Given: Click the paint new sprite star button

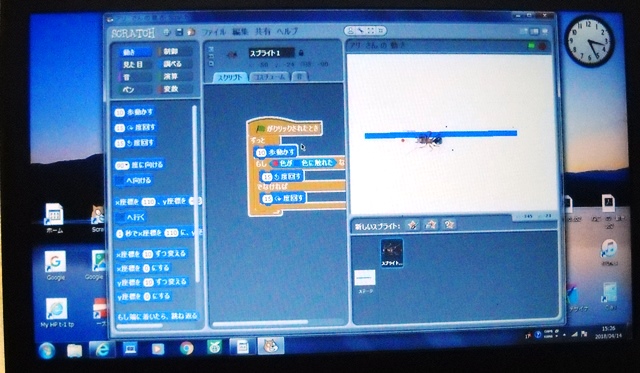Looking at the screenshot, I should 413,225.
